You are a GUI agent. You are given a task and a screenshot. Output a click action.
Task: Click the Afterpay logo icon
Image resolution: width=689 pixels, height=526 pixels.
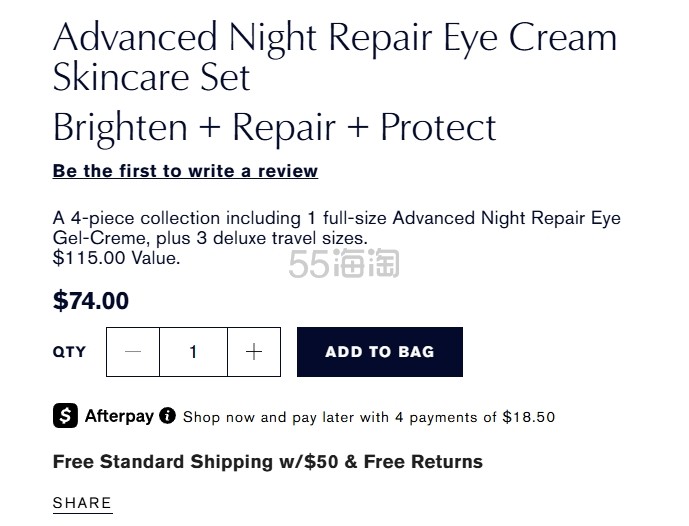(65, 416)
